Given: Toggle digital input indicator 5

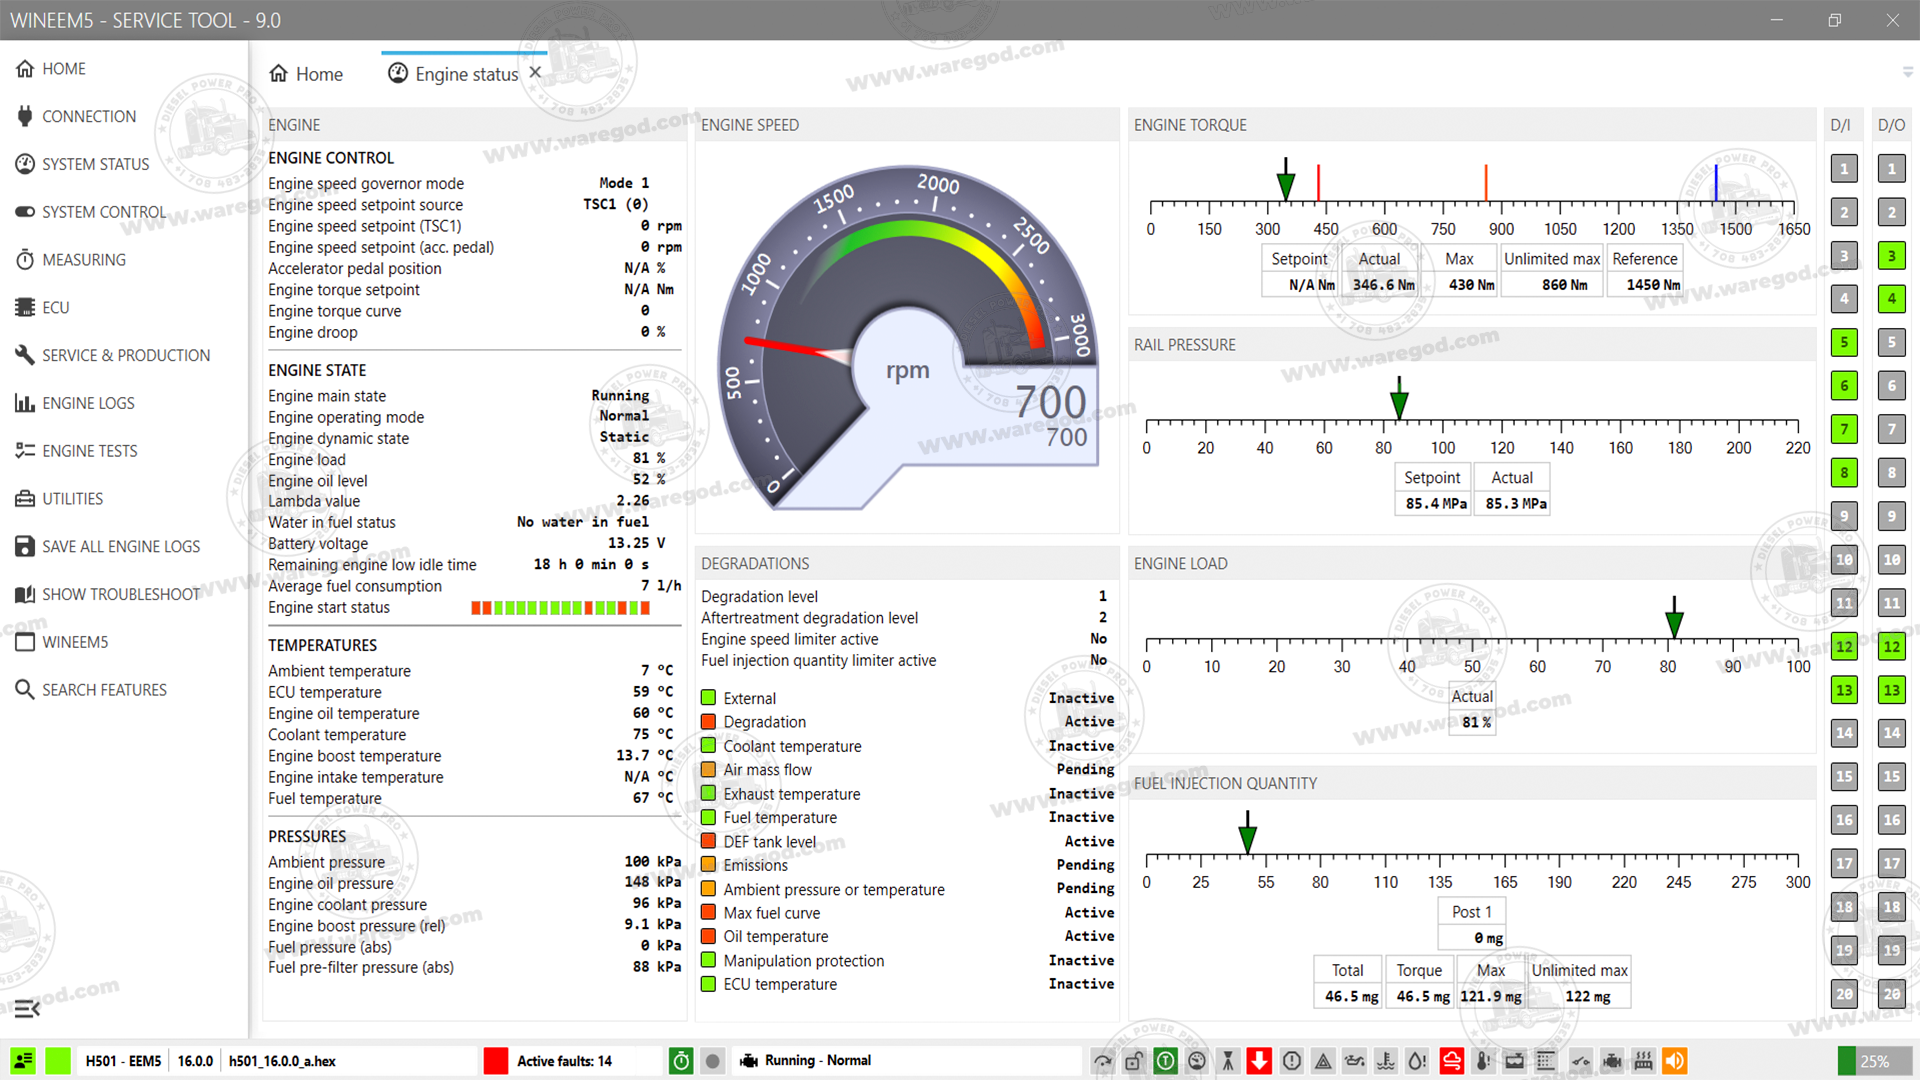Looking at the screenshot, I should [x=1844, y=342].
